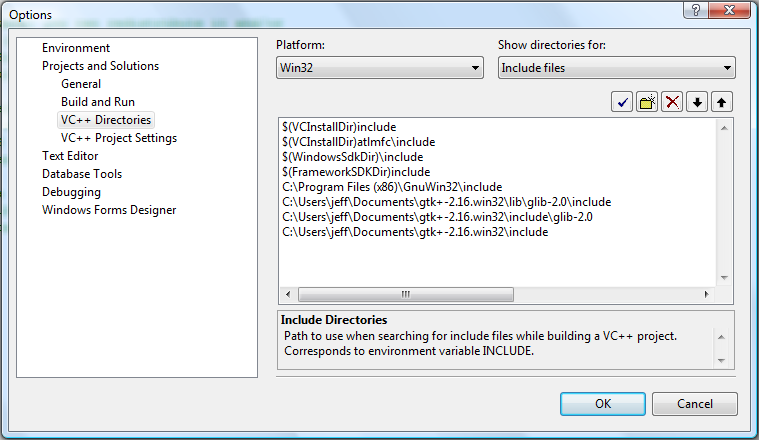
Task: Close the Options dialog window
Action: coord(729,10)
